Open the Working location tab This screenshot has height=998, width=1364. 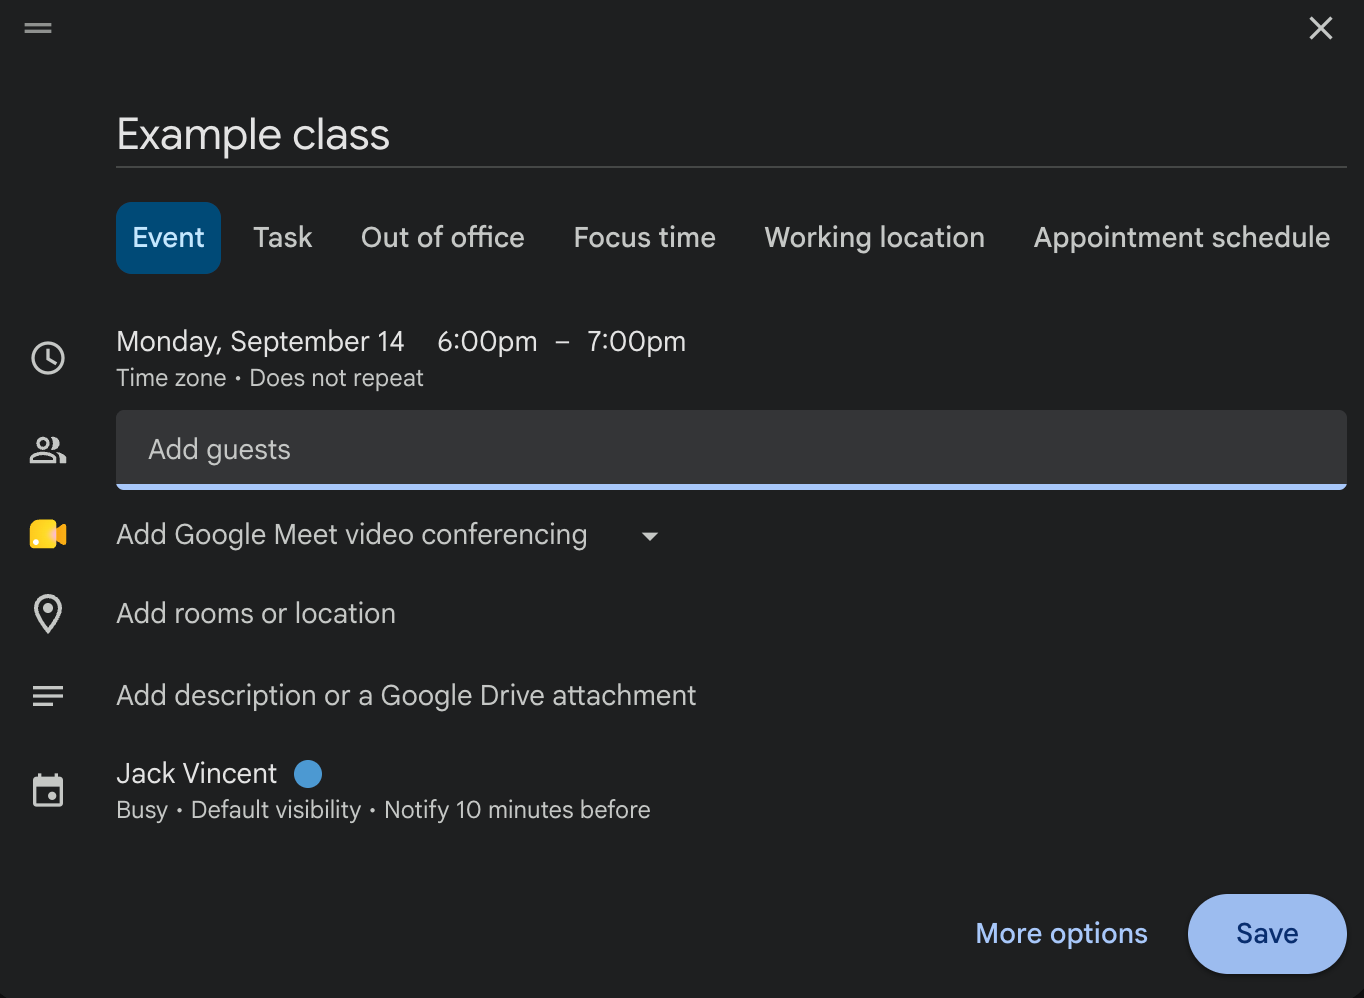tap(875, 238)
